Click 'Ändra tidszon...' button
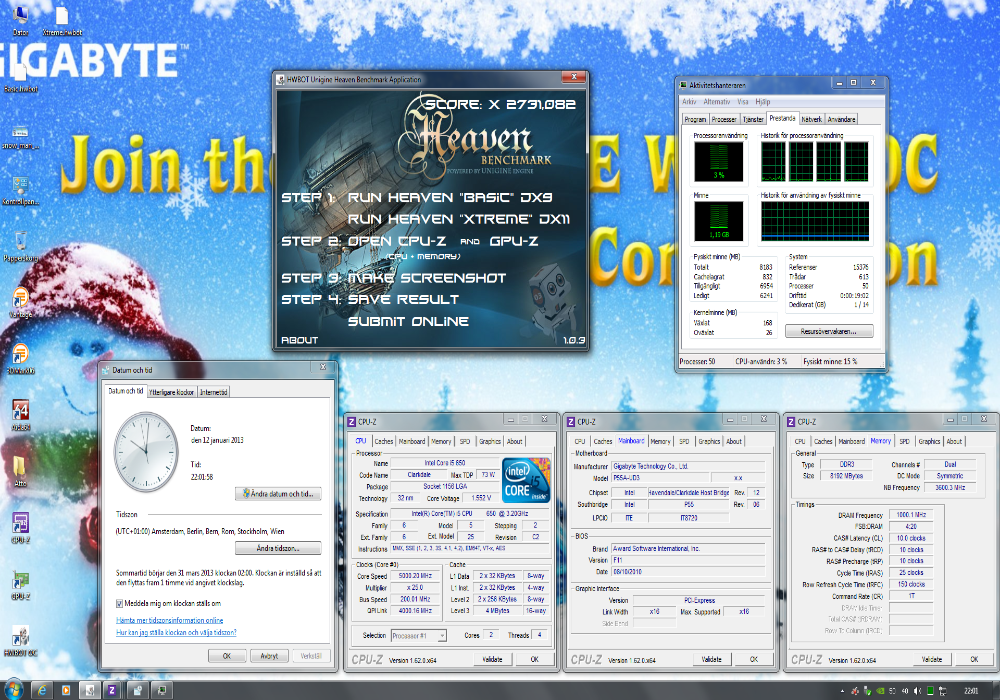 (278, 548)
